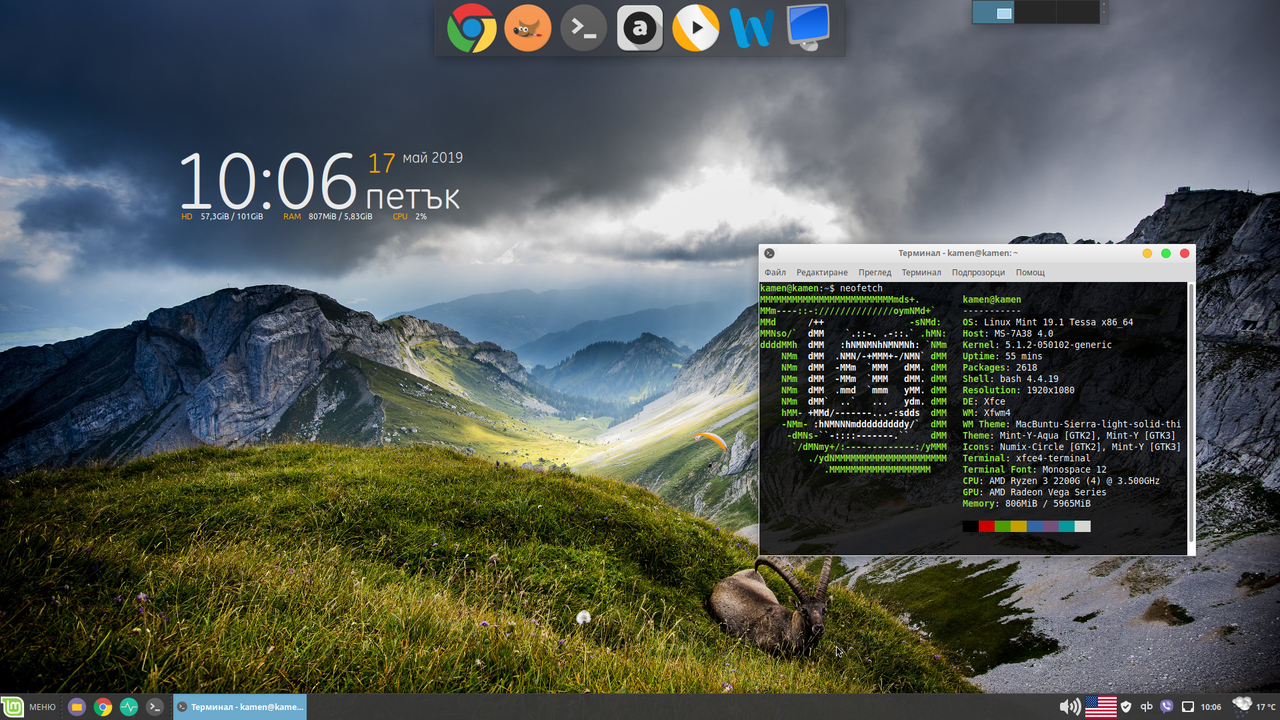Click the Shell: bash 4.4.19 line
Viewport: 1280px width, 720px height.
coord(1010,379)
